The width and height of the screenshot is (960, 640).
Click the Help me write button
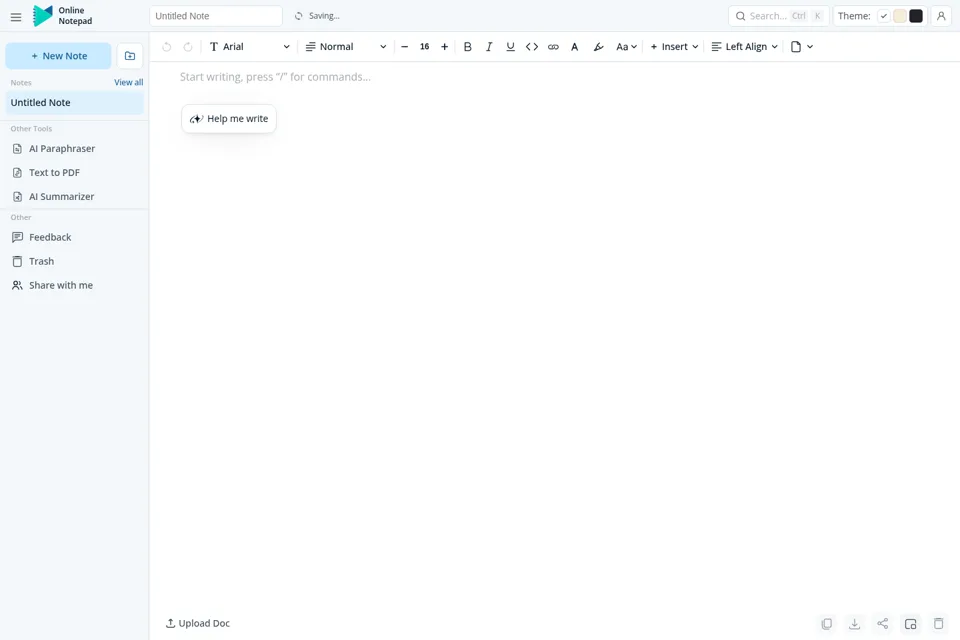click(229, 119)
